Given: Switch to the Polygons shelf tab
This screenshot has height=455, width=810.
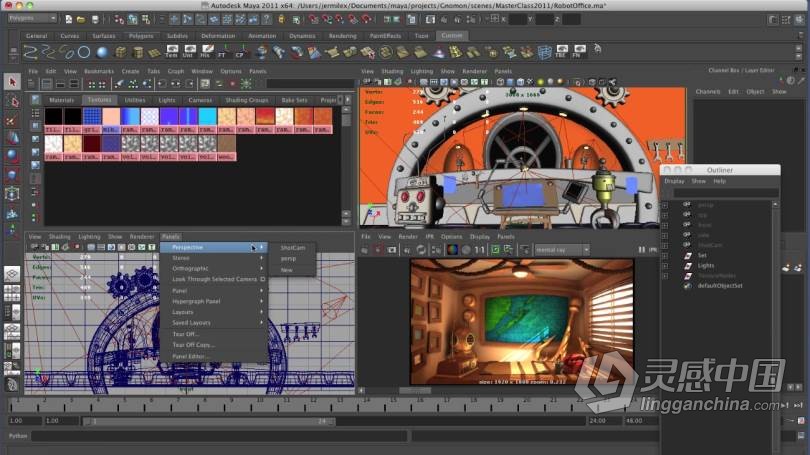Looking at the screenshot, I should coord(141,36).
